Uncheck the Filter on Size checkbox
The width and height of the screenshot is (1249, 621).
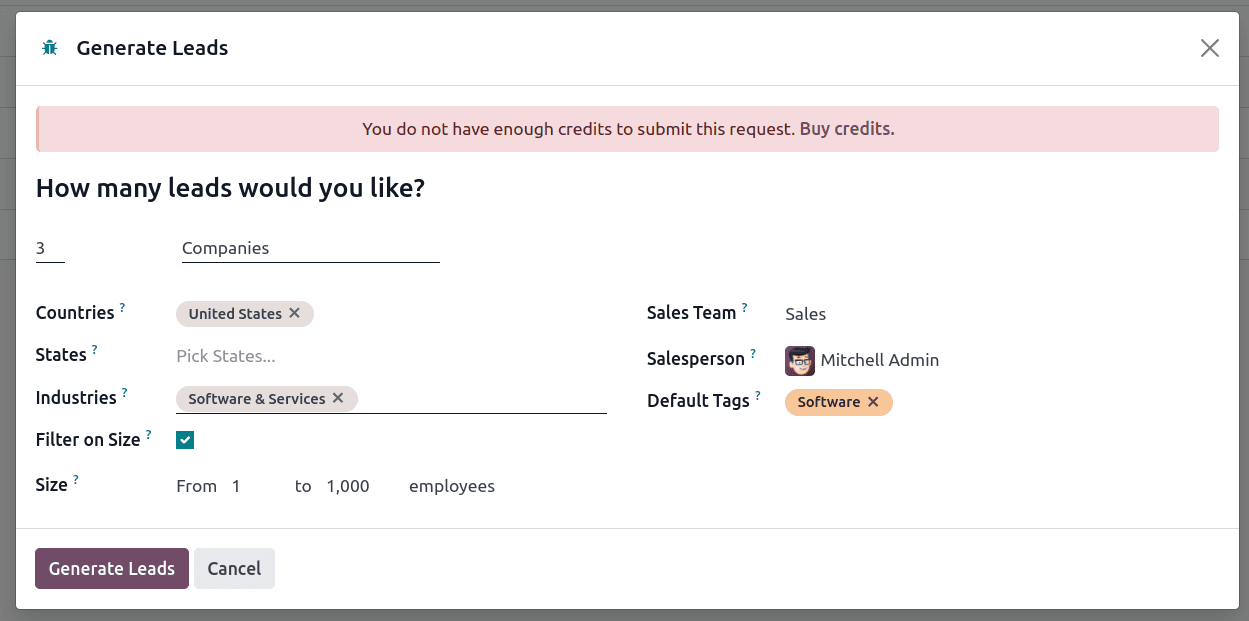tap(184, 439)
